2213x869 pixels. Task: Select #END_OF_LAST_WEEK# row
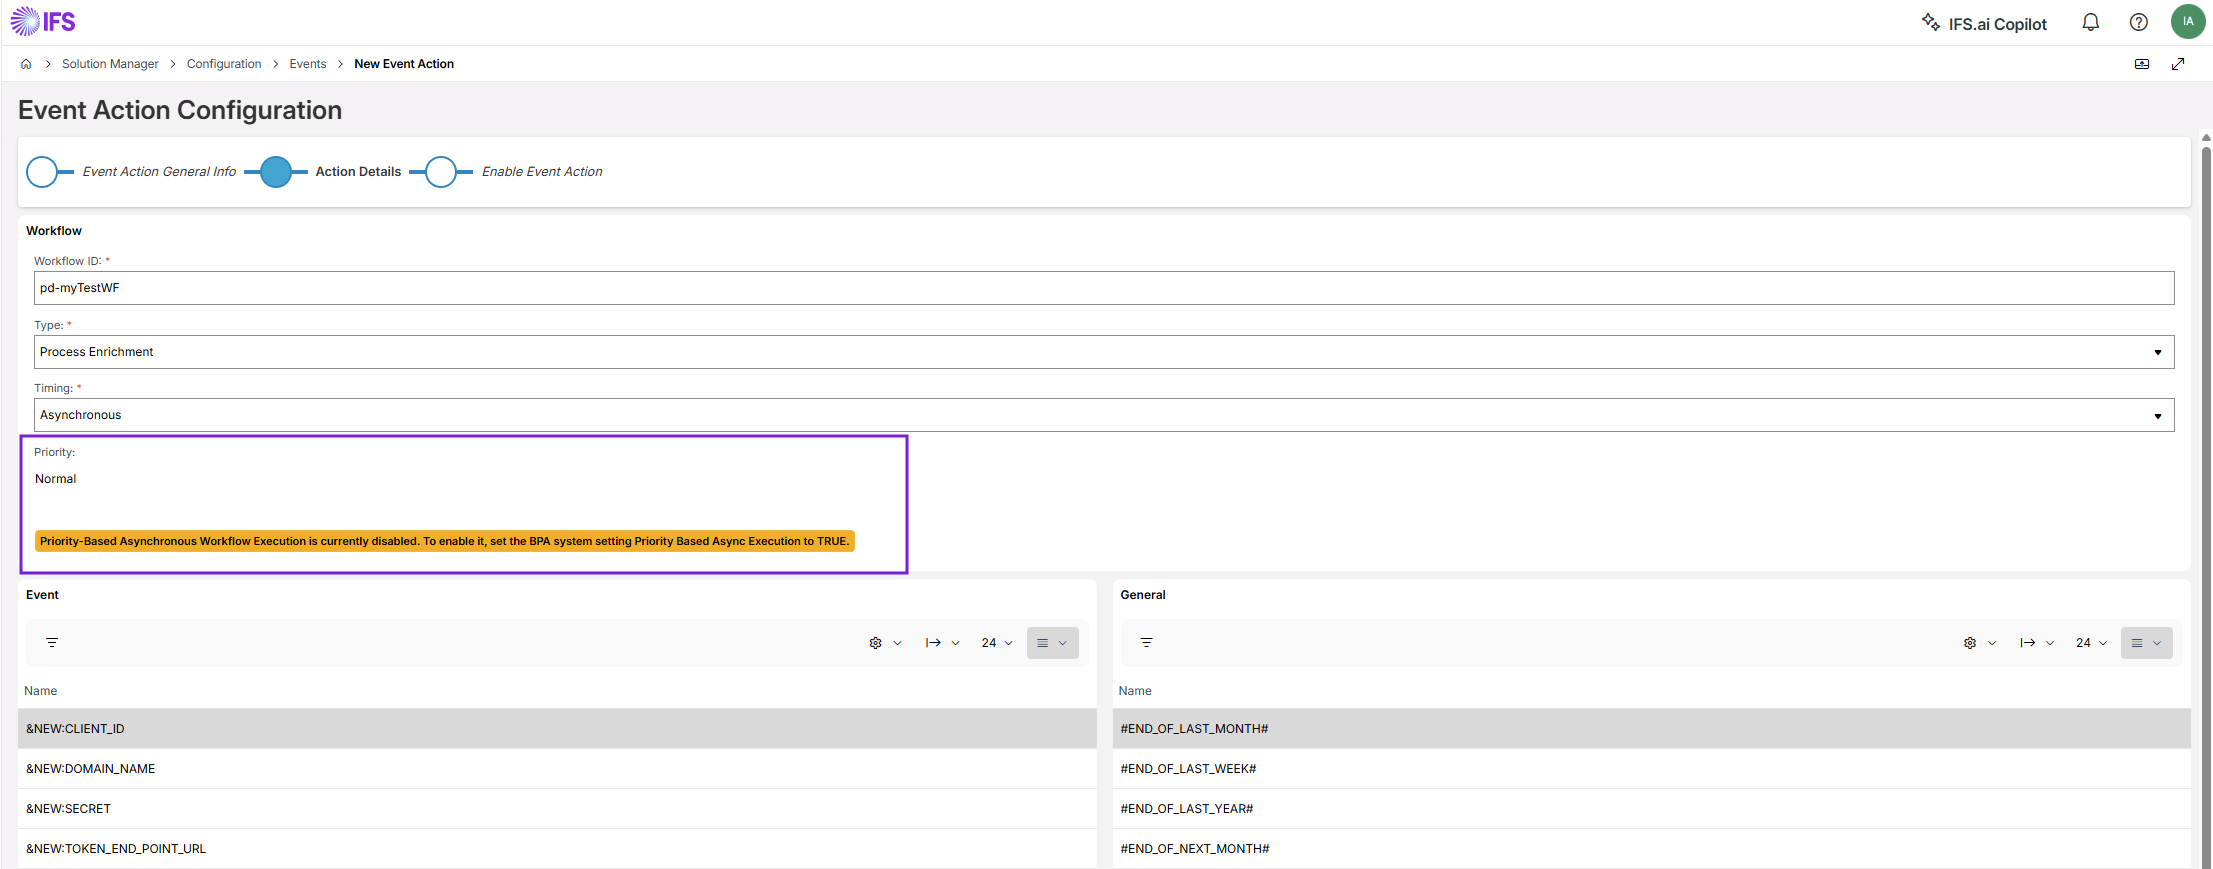pyautogui.click(x=1651, y=769)
